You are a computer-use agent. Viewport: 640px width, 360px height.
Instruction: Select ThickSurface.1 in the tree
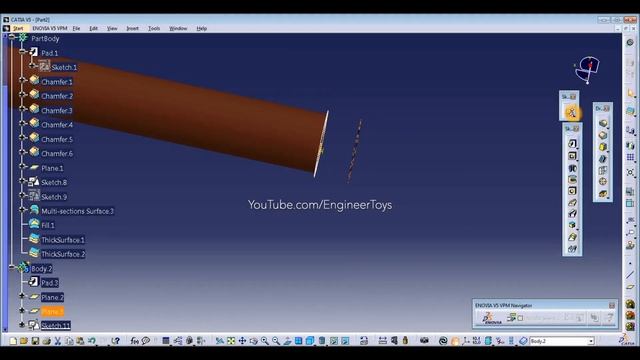click(63, 240)
